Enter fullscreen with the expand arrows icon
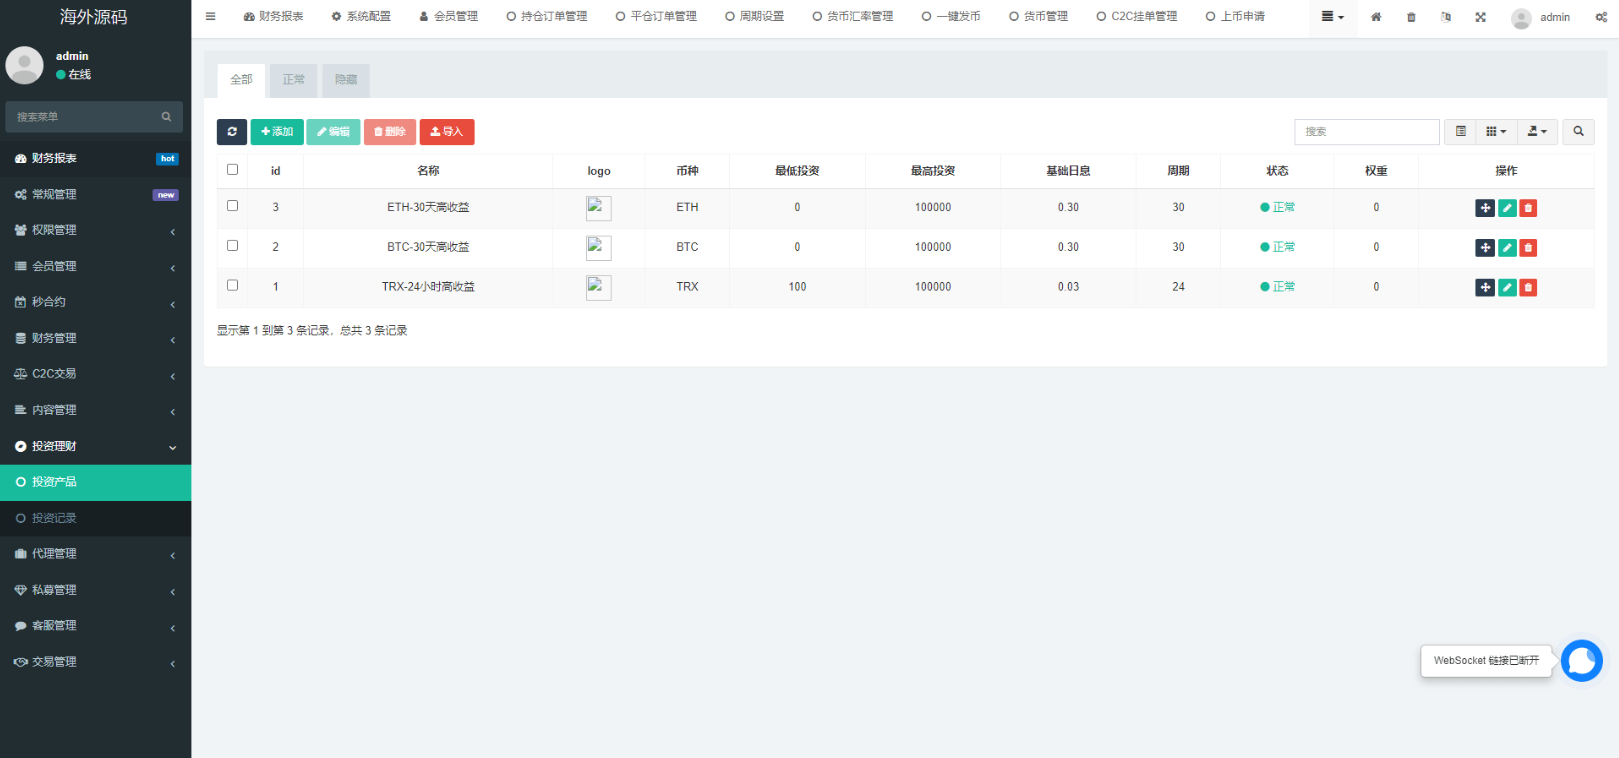The image size is (1619, 758). (1480, 17)
